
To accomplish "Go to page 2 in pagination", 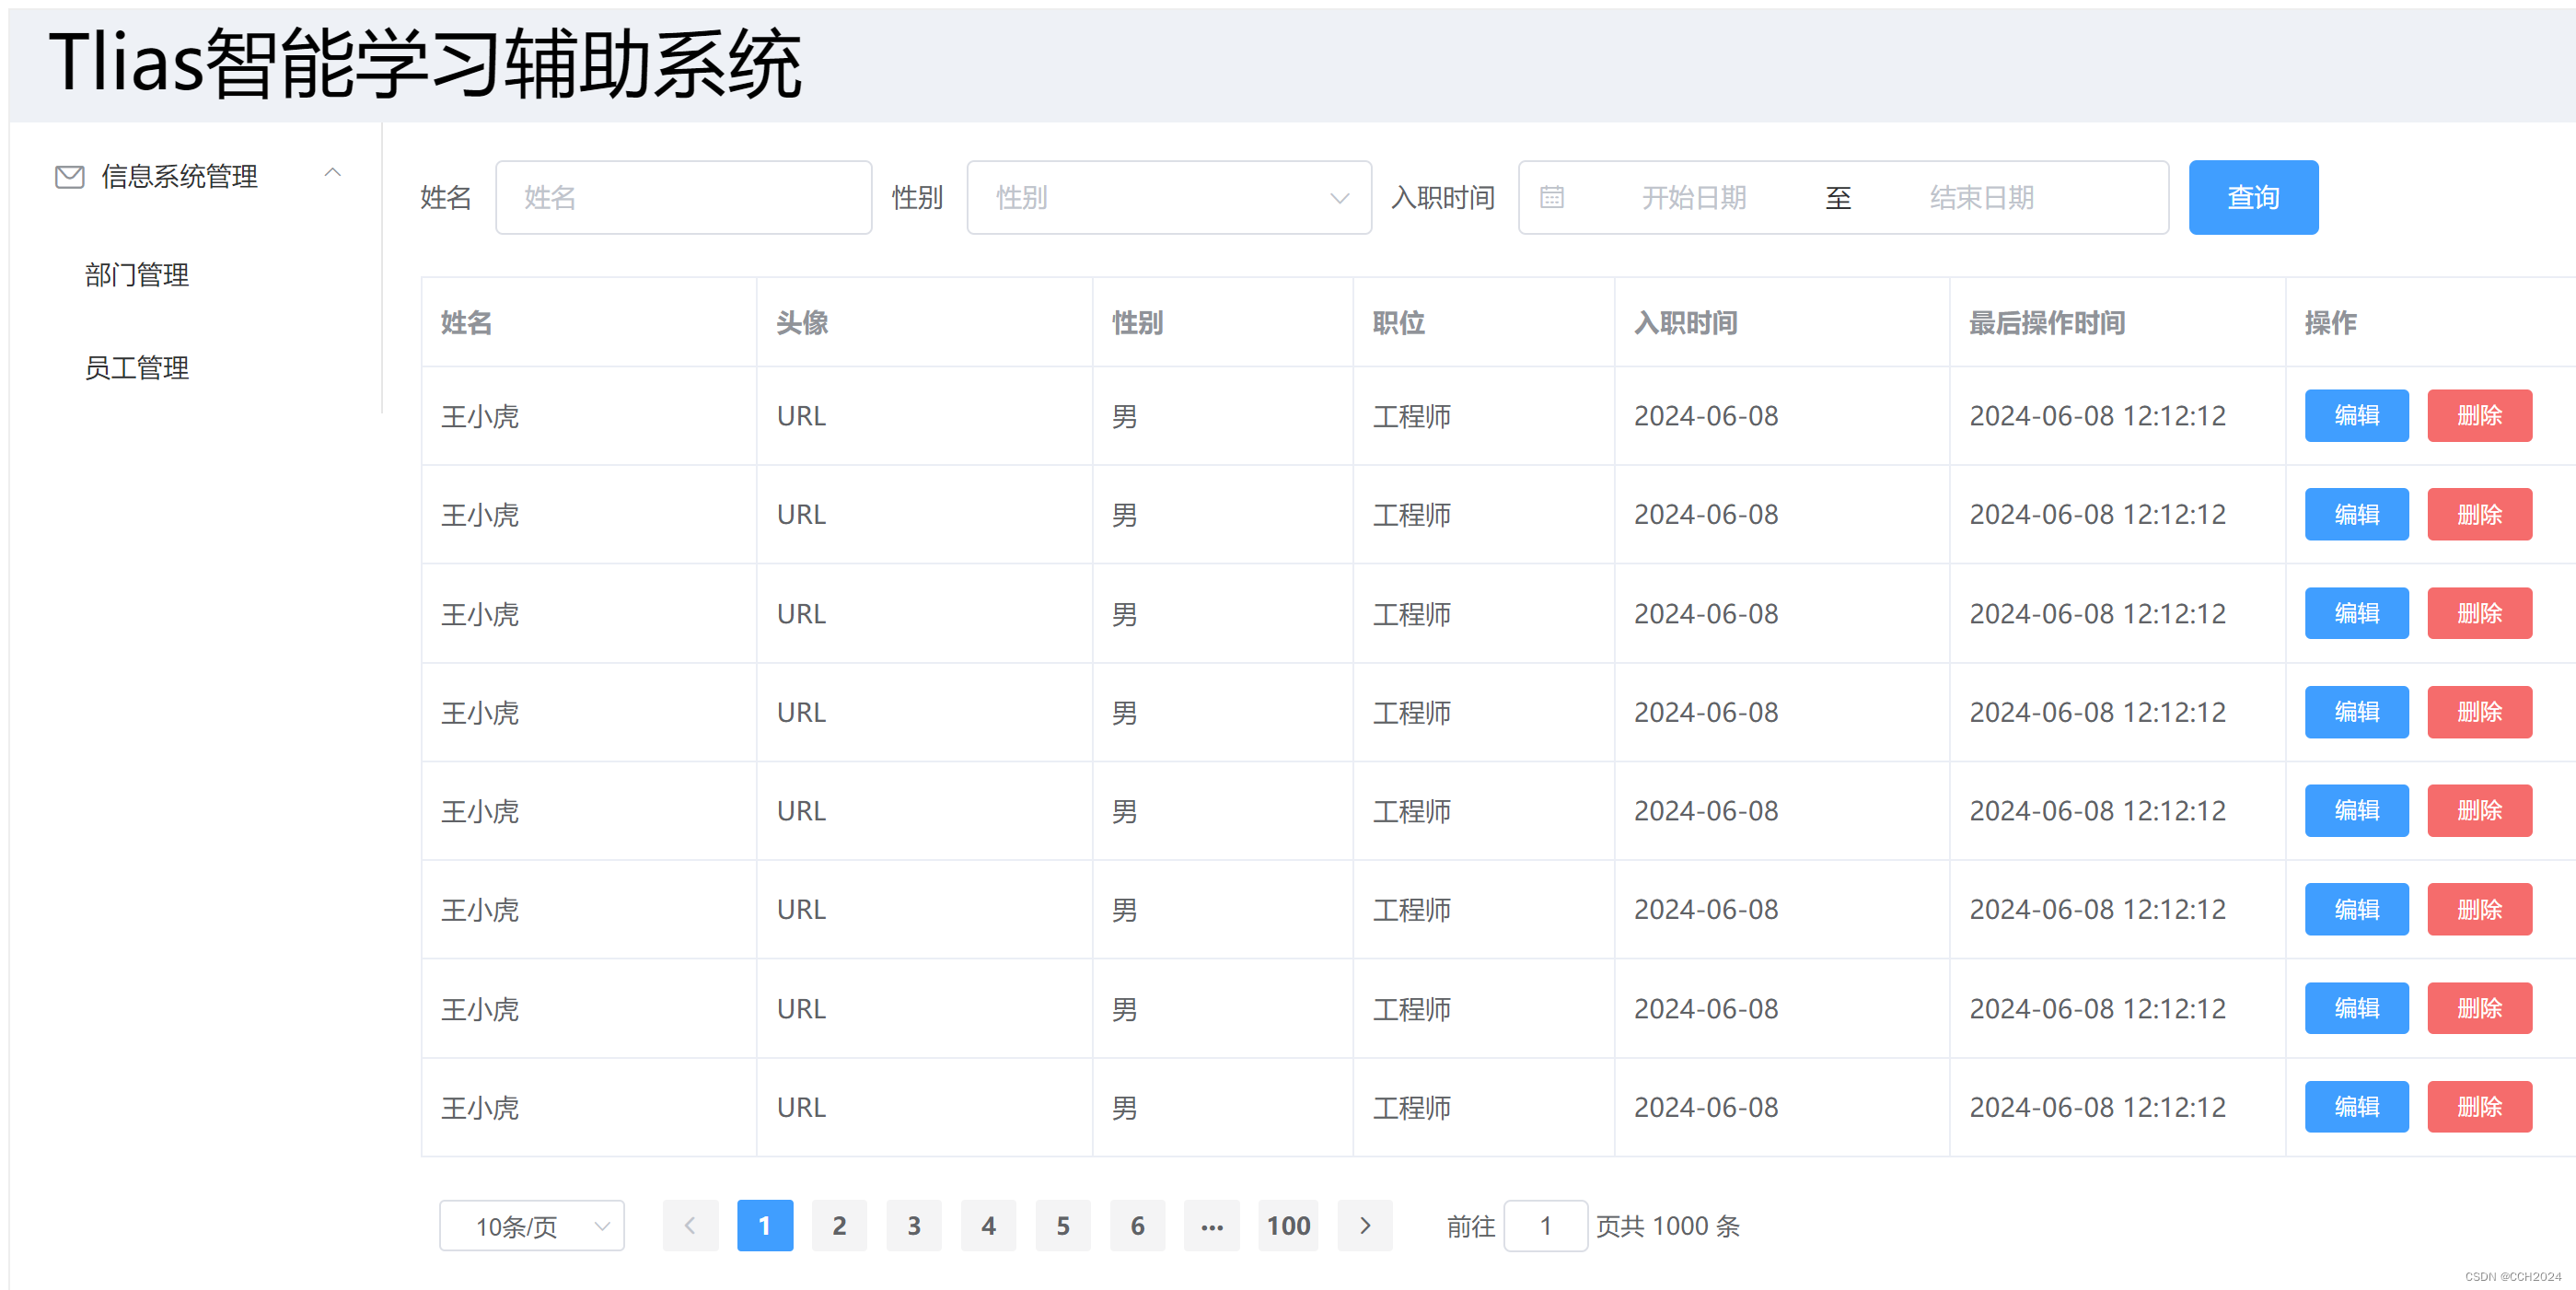I will (839, 1225).
